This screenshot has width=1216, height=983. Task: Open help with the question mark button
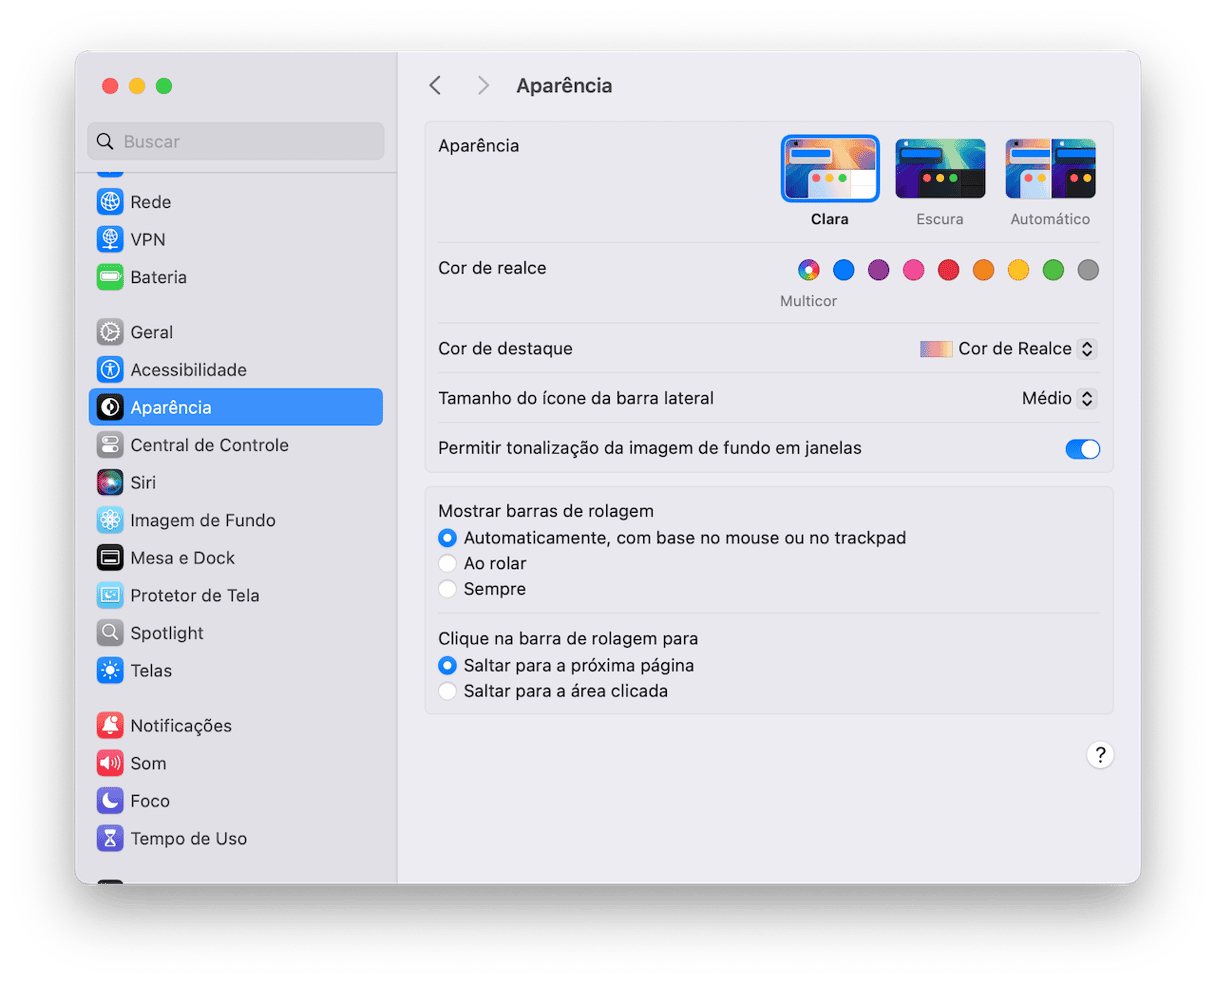(1100, 755)
